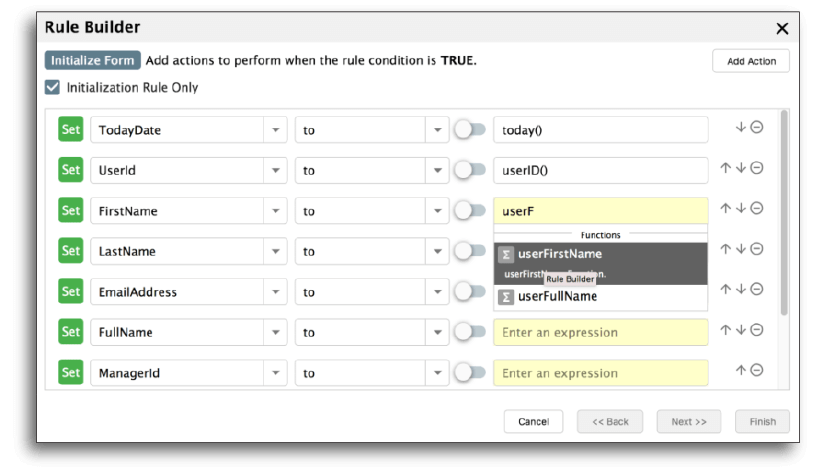The image size is (816, 469).
Task: Toggle expression switch for LastName row
Action: click(x=470, y=251)
